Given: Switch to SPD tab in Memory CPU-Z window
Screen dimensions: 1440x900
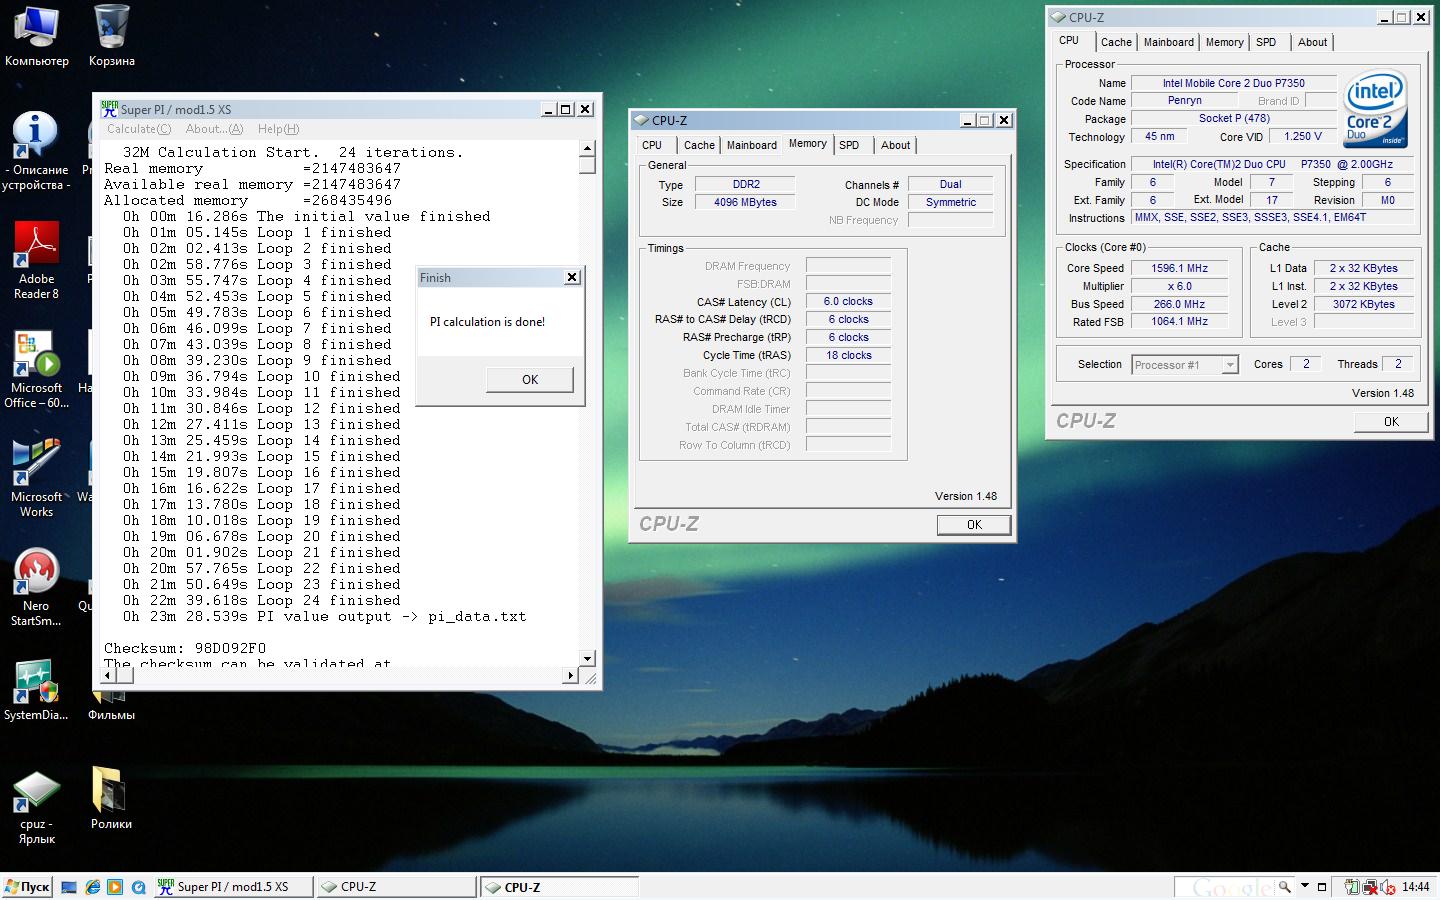Looking at the screenshot, I should [849, 145].
